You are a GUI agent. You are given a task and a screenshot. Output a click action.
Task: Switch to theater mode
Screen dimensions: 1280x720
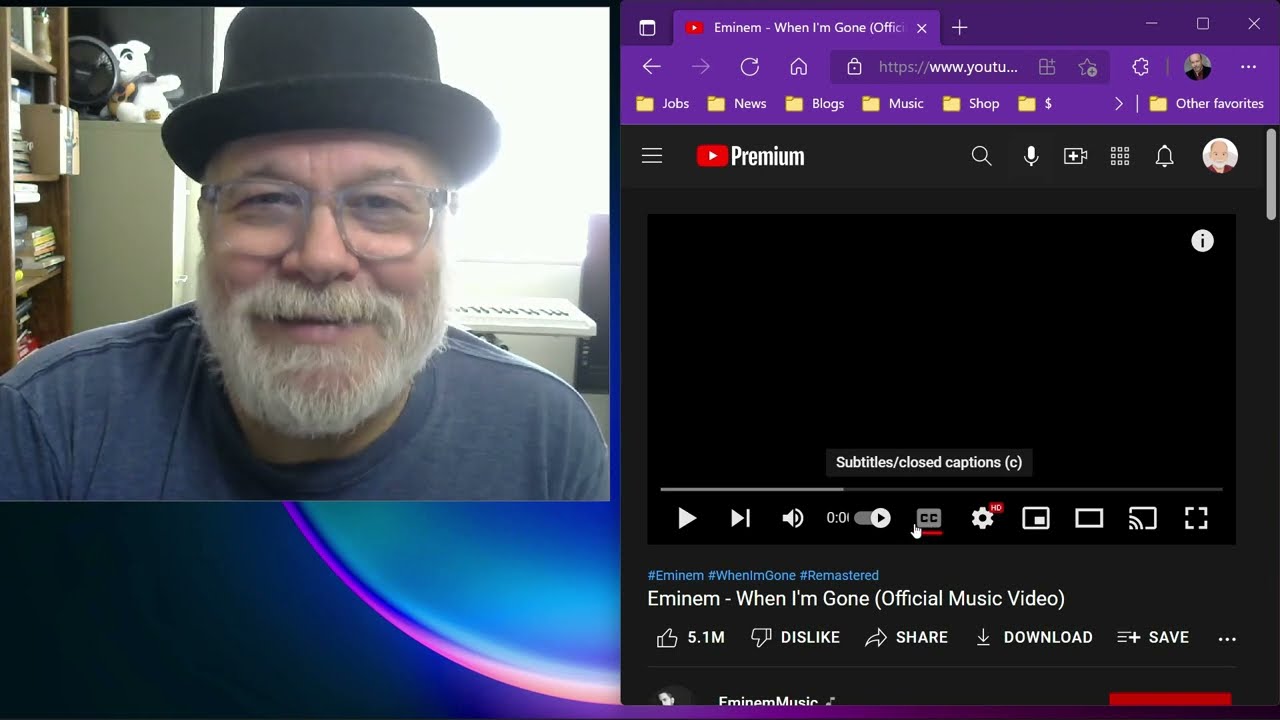tap(1089, 518)
